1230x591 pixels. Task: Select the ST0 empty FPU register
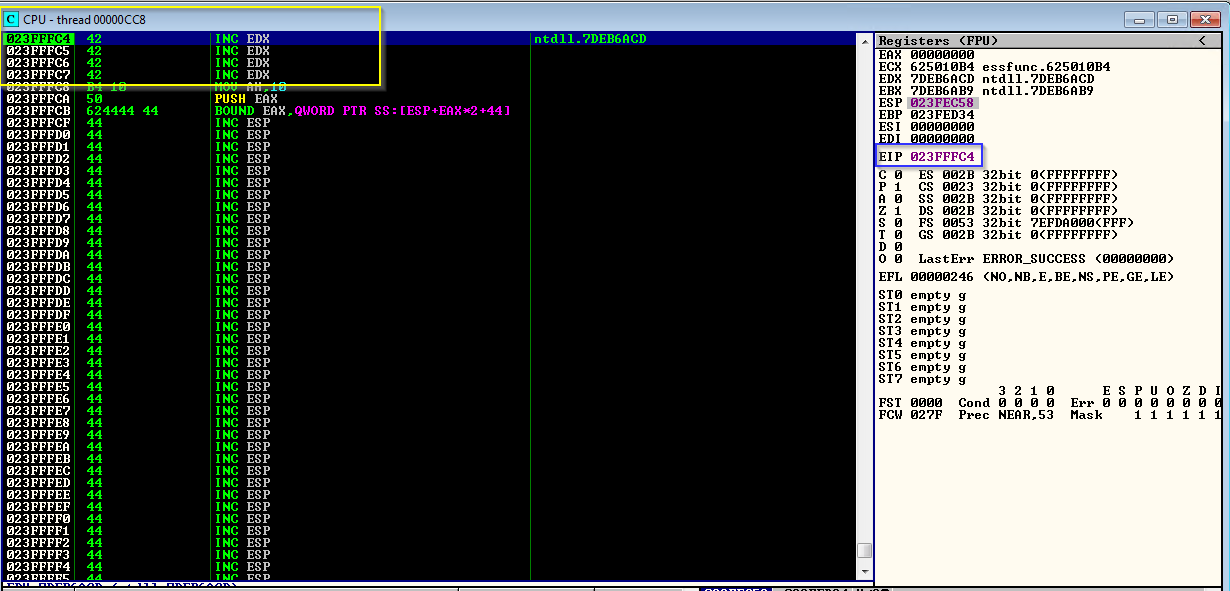[922, 295]
